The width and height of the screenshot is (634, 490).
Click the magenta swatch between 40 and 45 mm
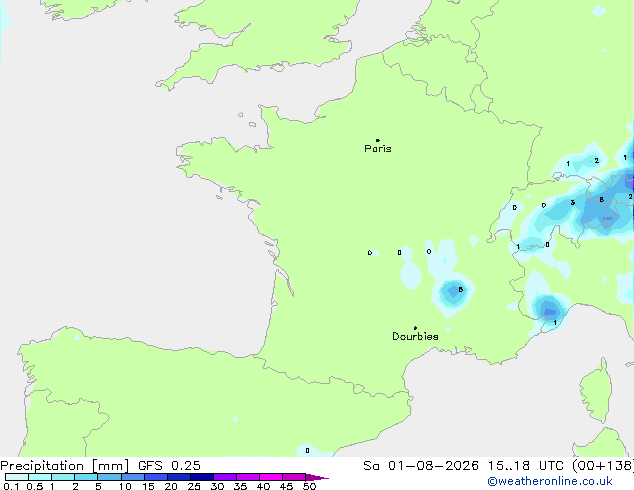(271, 477)
